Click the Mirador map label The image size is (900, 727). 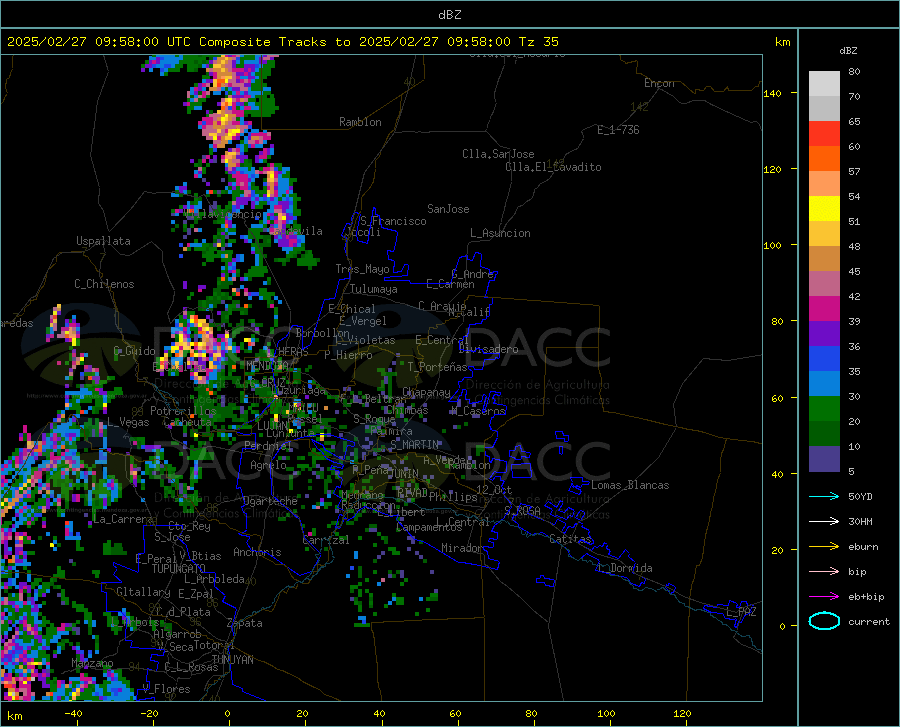(461, 548)
